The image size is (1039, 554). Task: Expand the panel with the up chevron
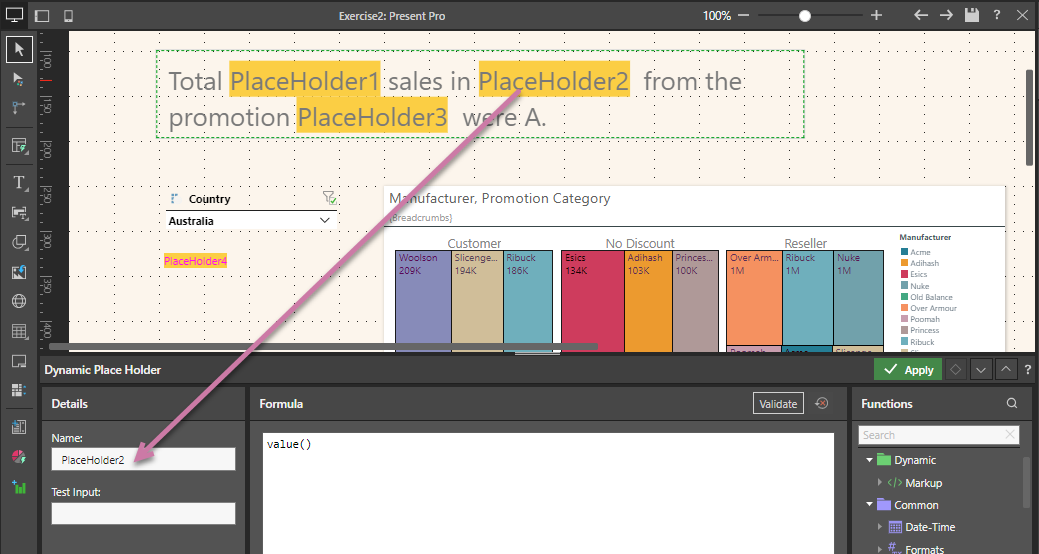tap(1006, 370)
